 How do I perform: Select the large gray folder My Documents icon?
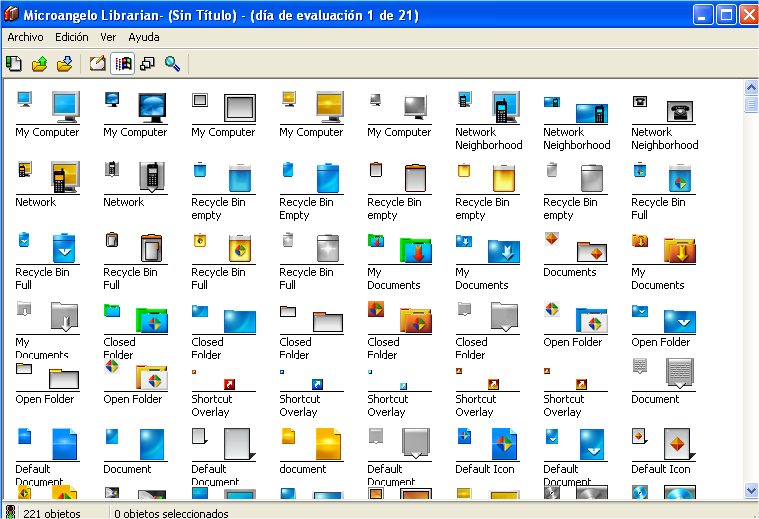pyautogui.click(x=64, y=317)
